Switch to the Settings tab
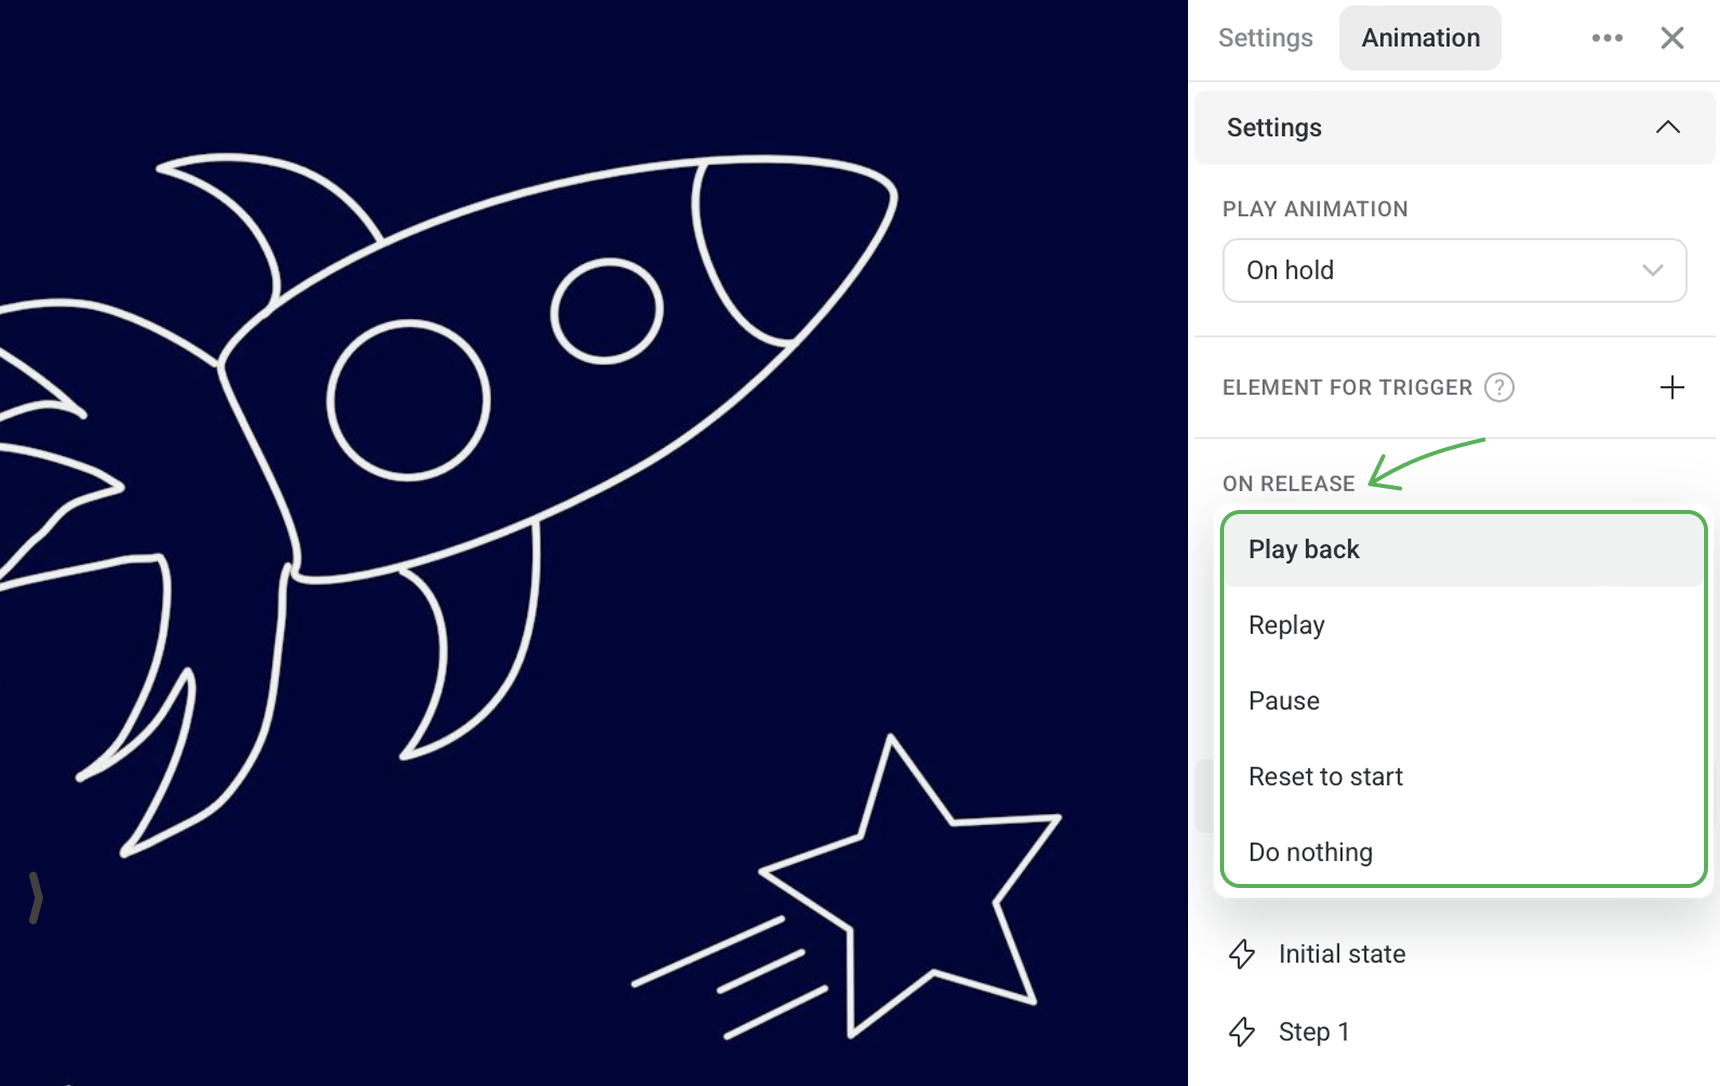This screenshot has width=1720, height=1086. (x=1265, y=38)
